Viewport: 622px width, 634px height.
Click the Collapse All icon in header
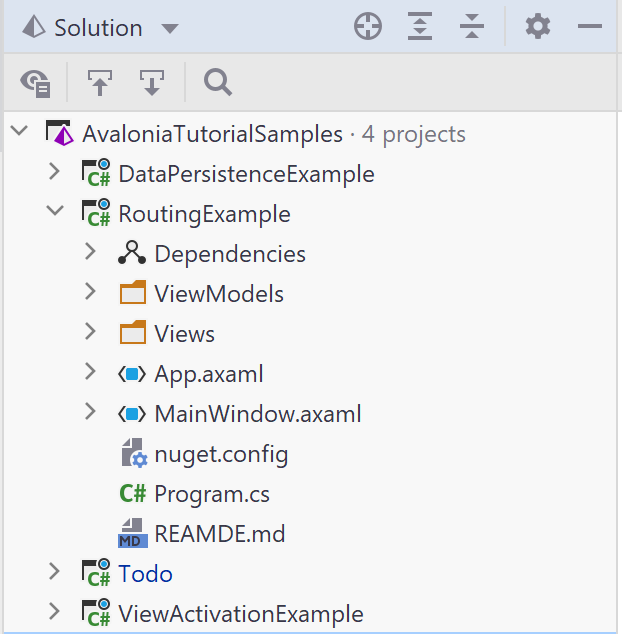pos(472,27)
